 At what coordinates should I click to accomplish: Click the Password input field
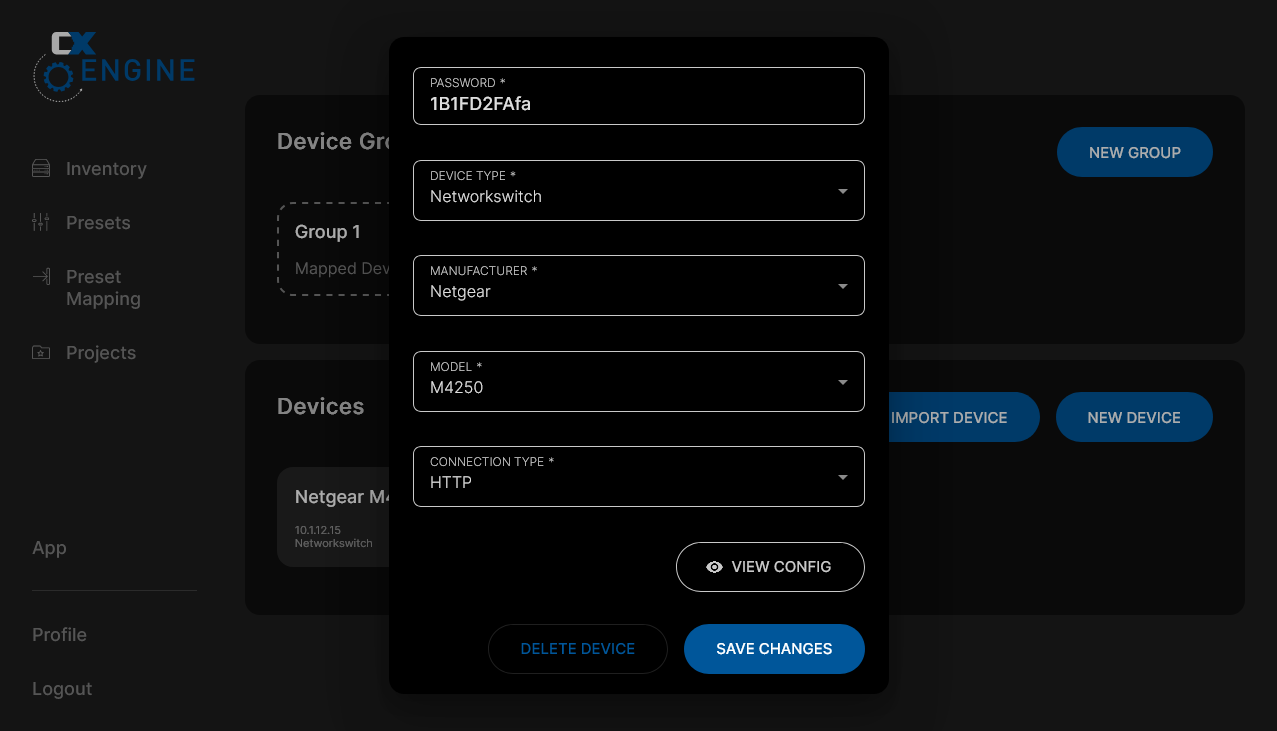(638, 96)
